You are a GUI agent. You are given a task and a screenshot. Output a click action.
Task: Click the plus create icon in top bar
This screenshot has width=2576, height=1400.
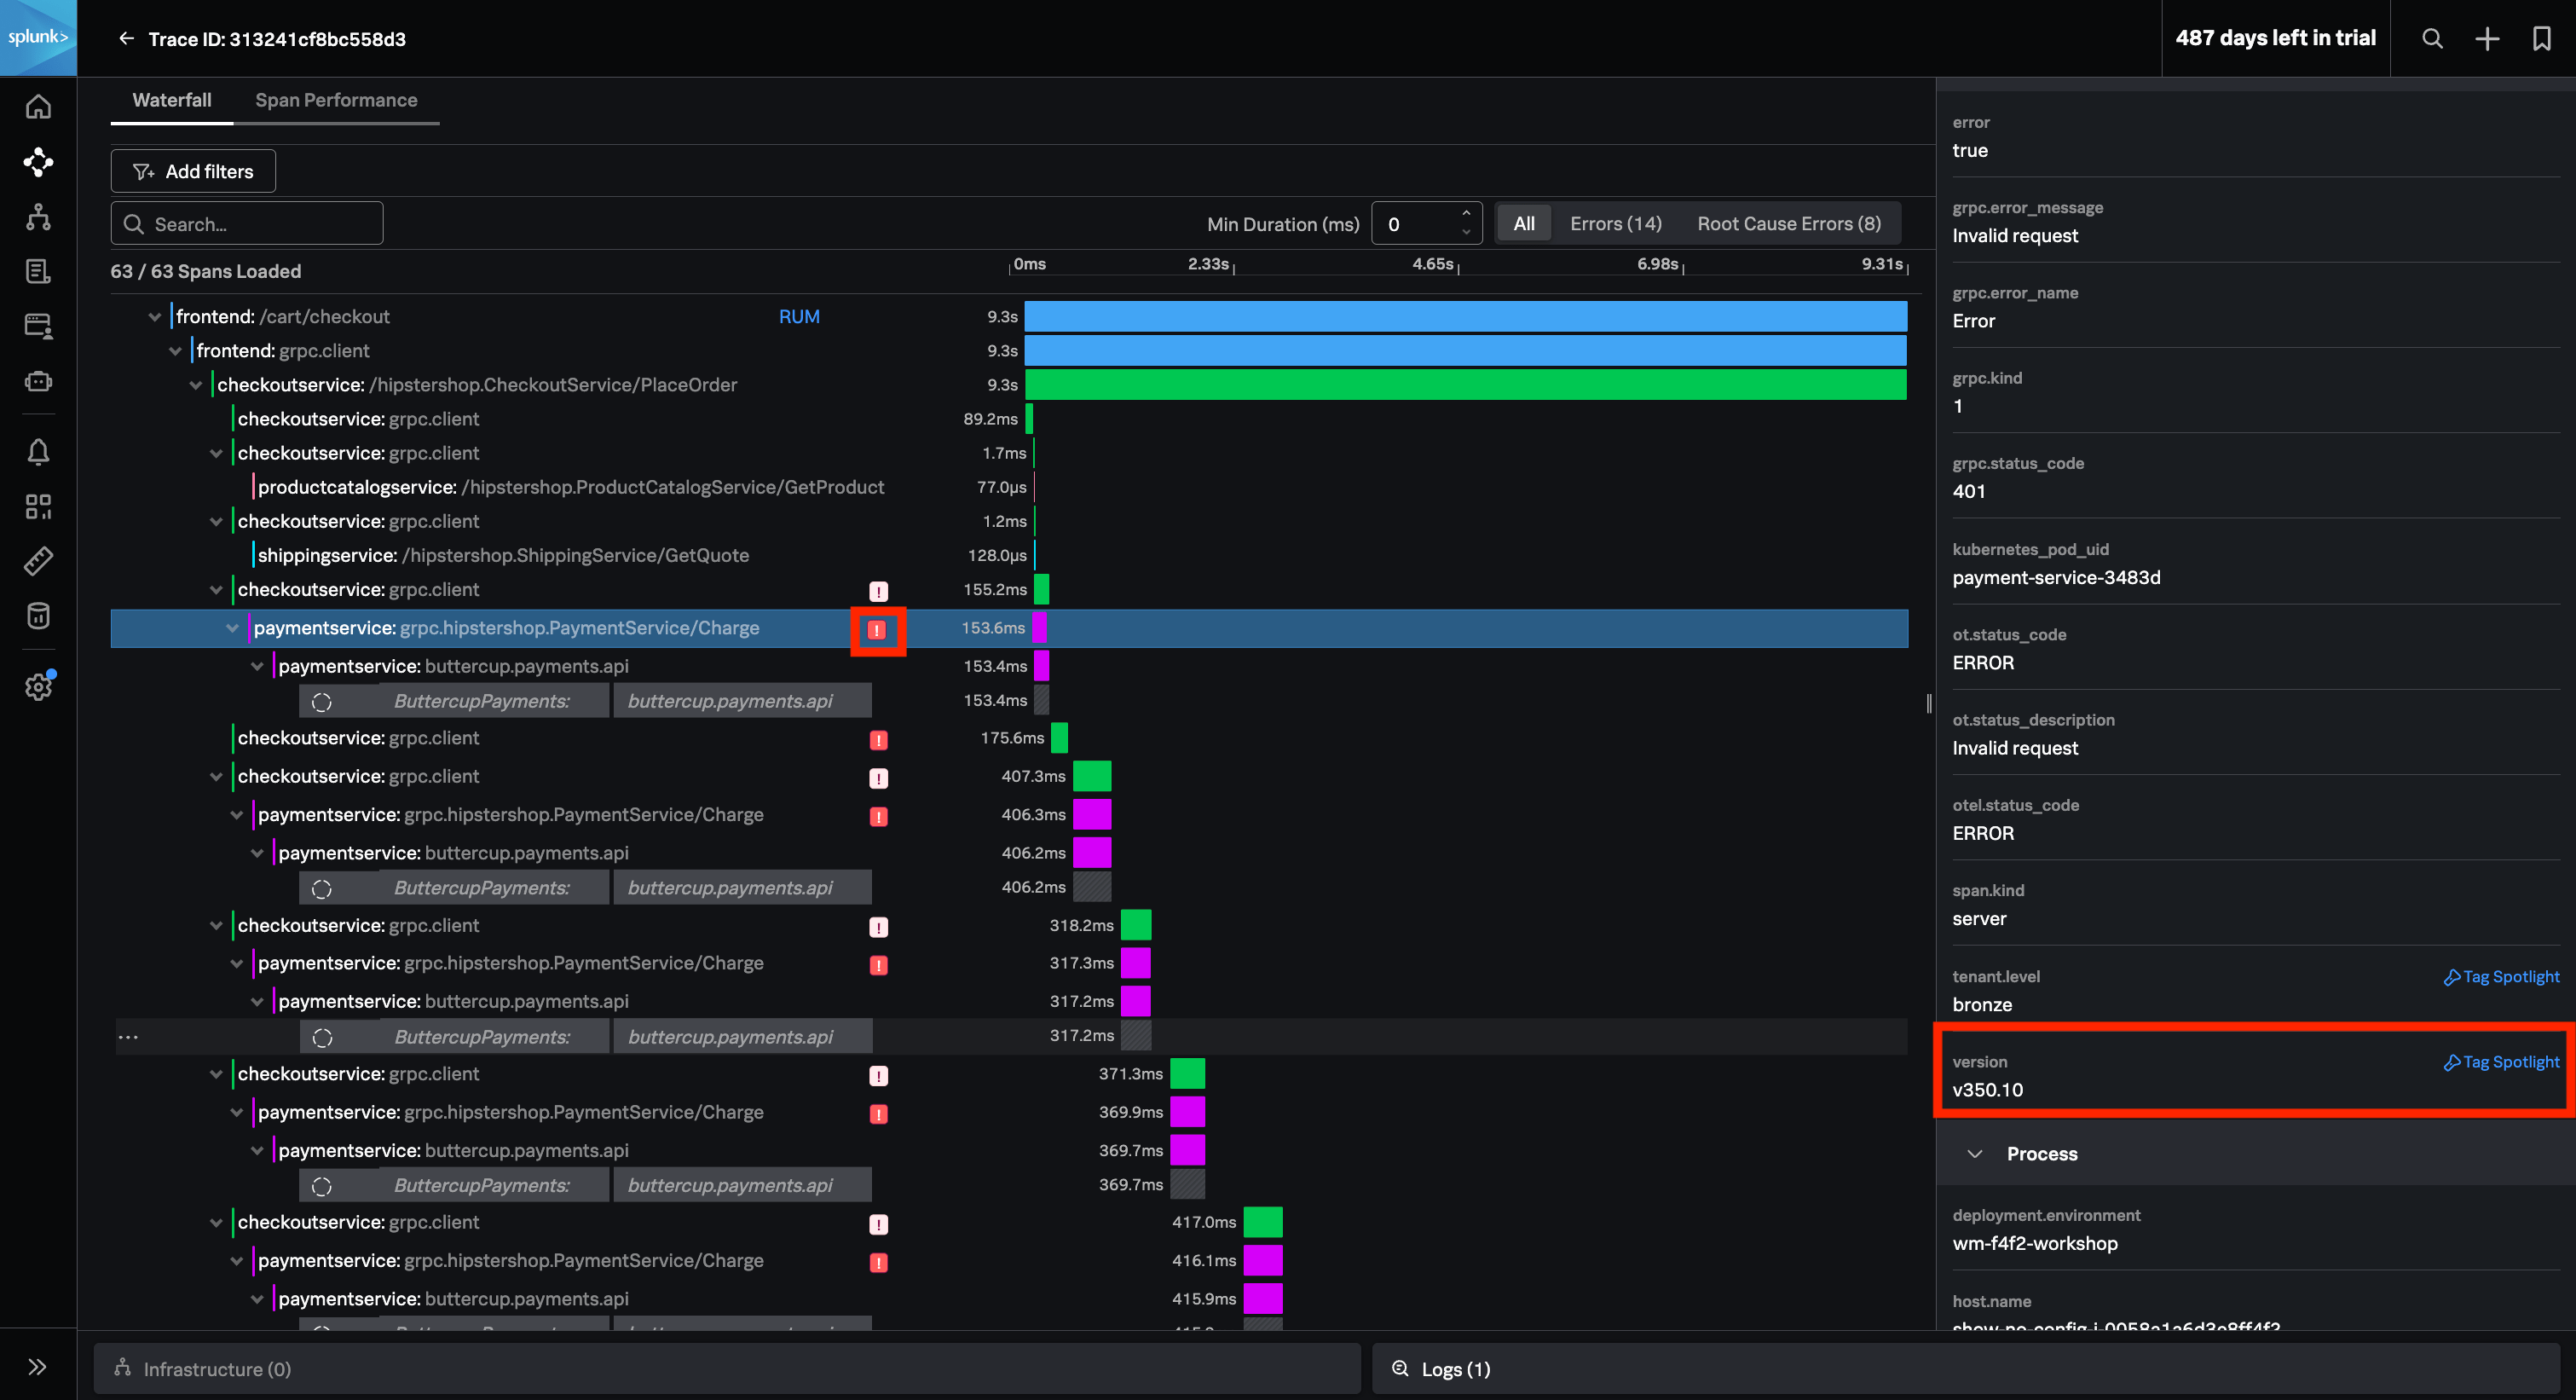pos(2486,38)
